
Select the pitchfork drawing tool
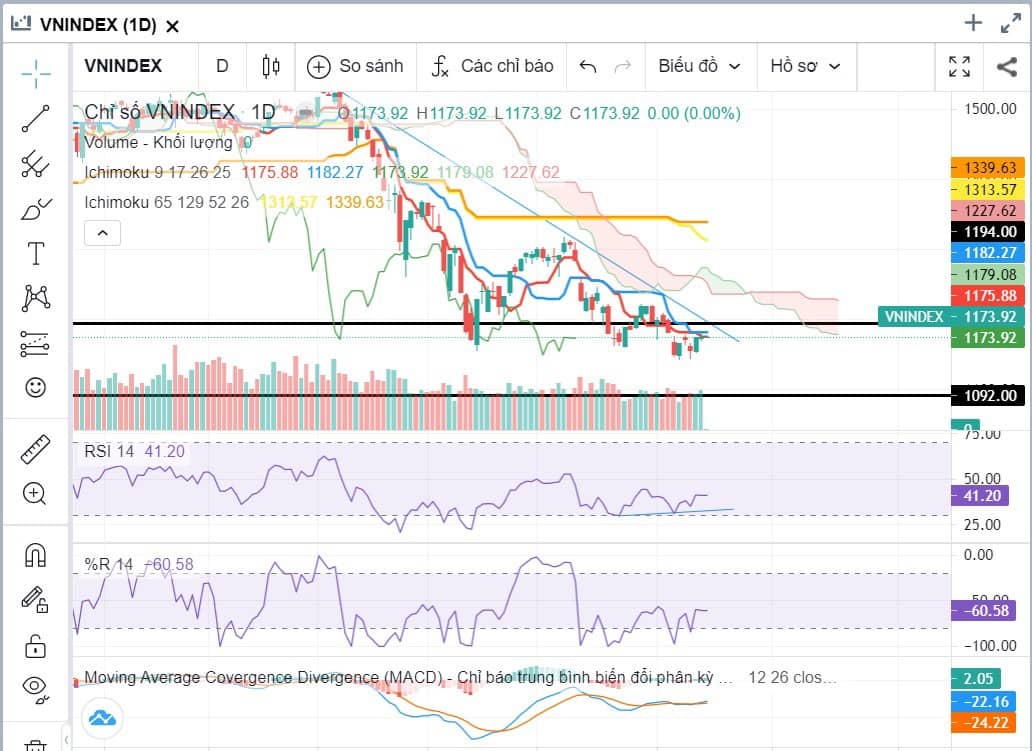(36, 164)
